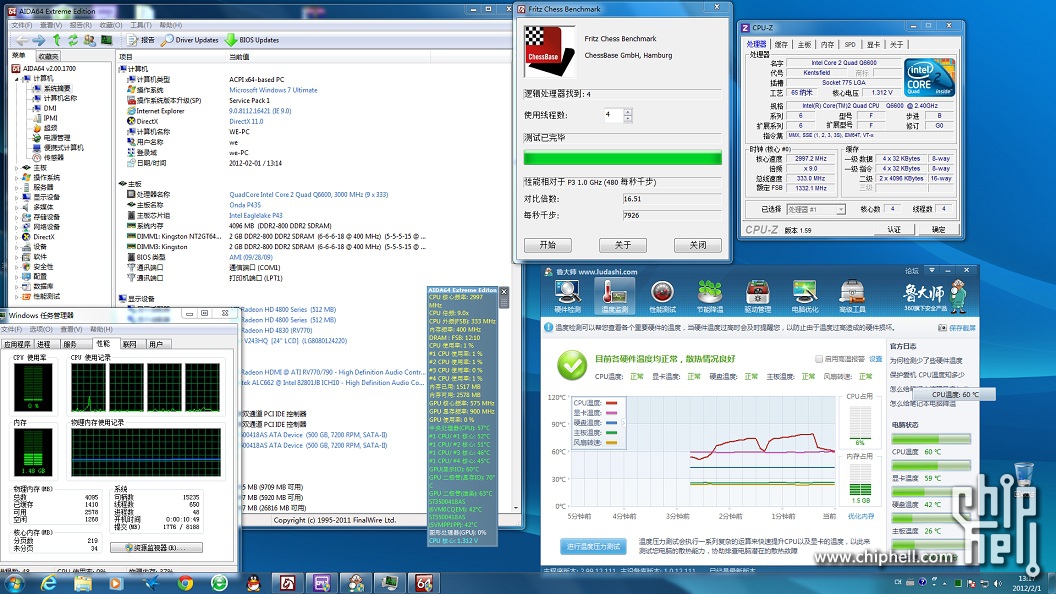The height and width of the screenshot is (594, 1056).
Task: Open 硬件检测 in Ludashi toolbar
Action: pos(567,296)
